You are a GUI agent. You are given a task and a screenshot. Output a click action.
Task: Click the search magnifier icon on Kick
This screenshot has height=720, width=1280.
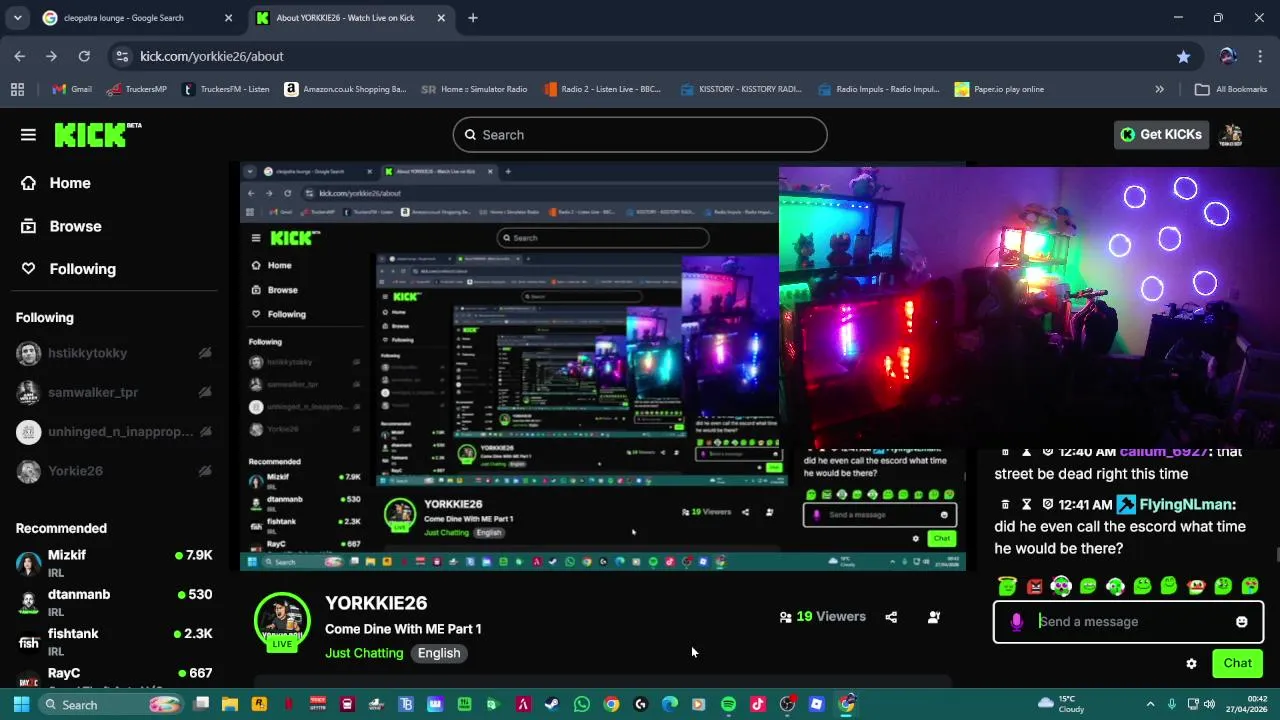tap(470, 135)
